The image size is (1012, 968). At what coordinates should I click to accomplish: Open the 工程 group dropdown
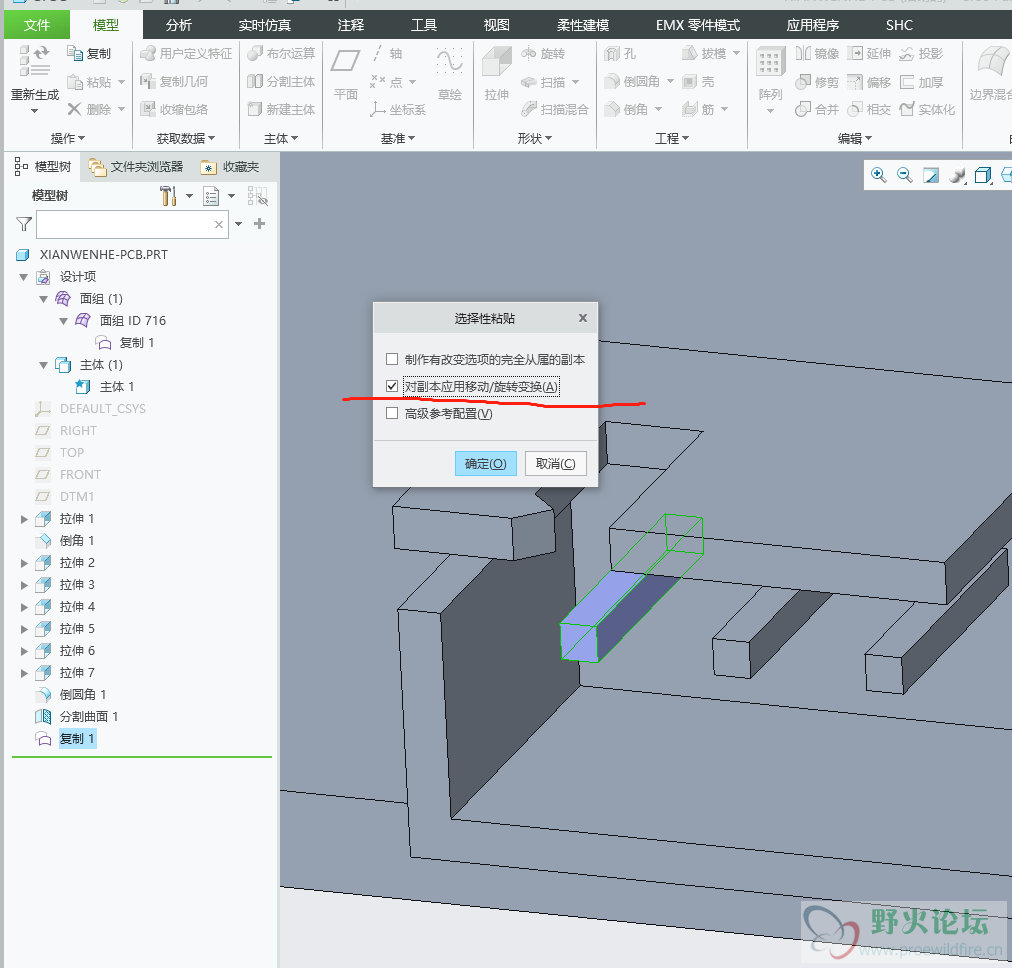(x=672, y=138)
